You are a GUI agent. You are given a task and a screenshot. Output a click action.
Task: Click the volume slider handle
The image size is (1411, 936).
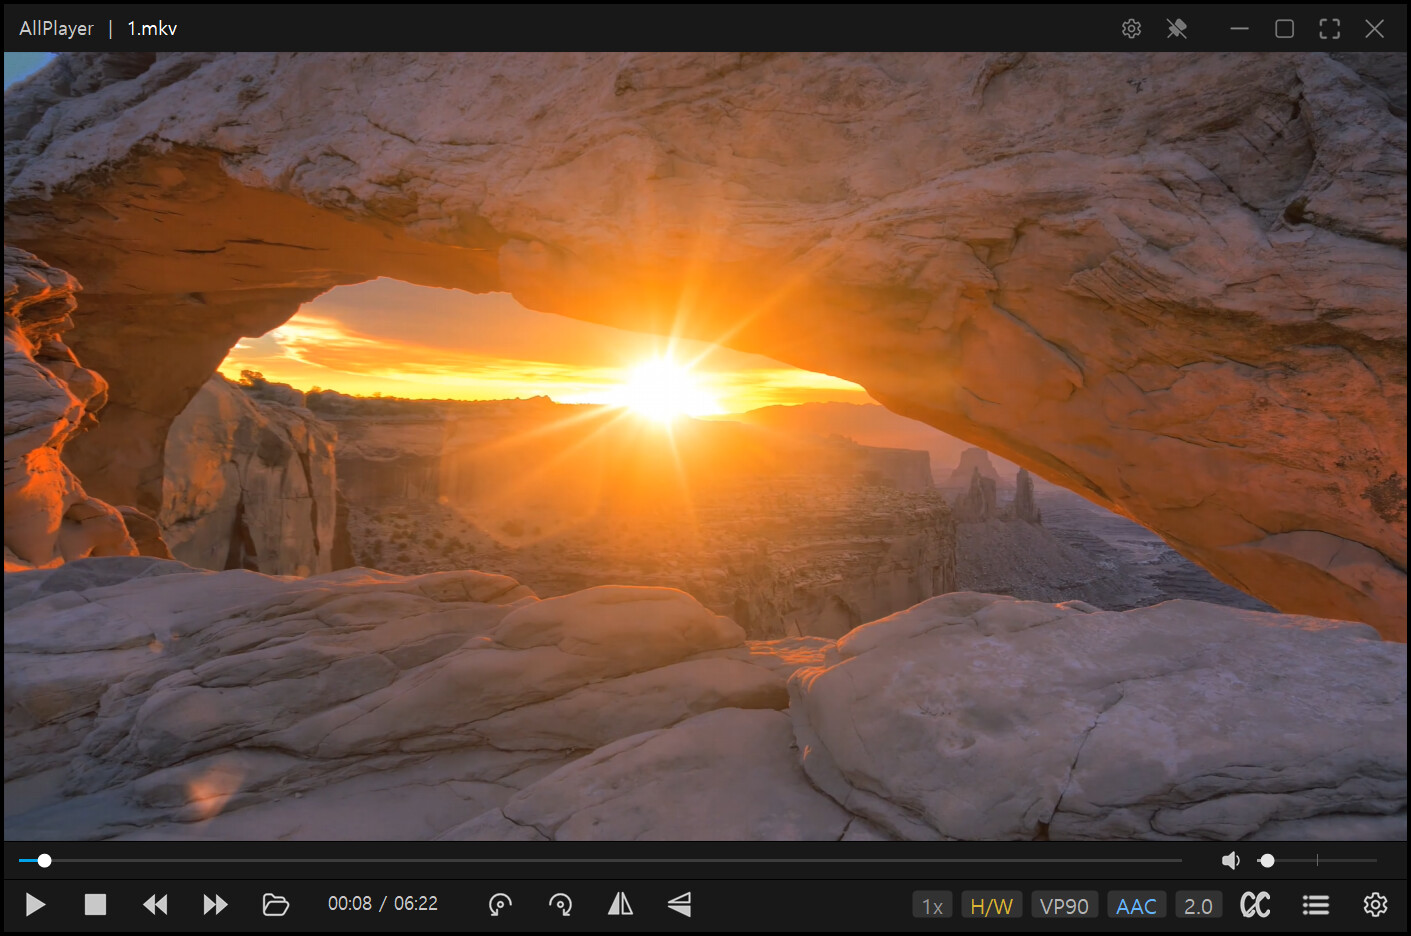[x=1267, y=860]
